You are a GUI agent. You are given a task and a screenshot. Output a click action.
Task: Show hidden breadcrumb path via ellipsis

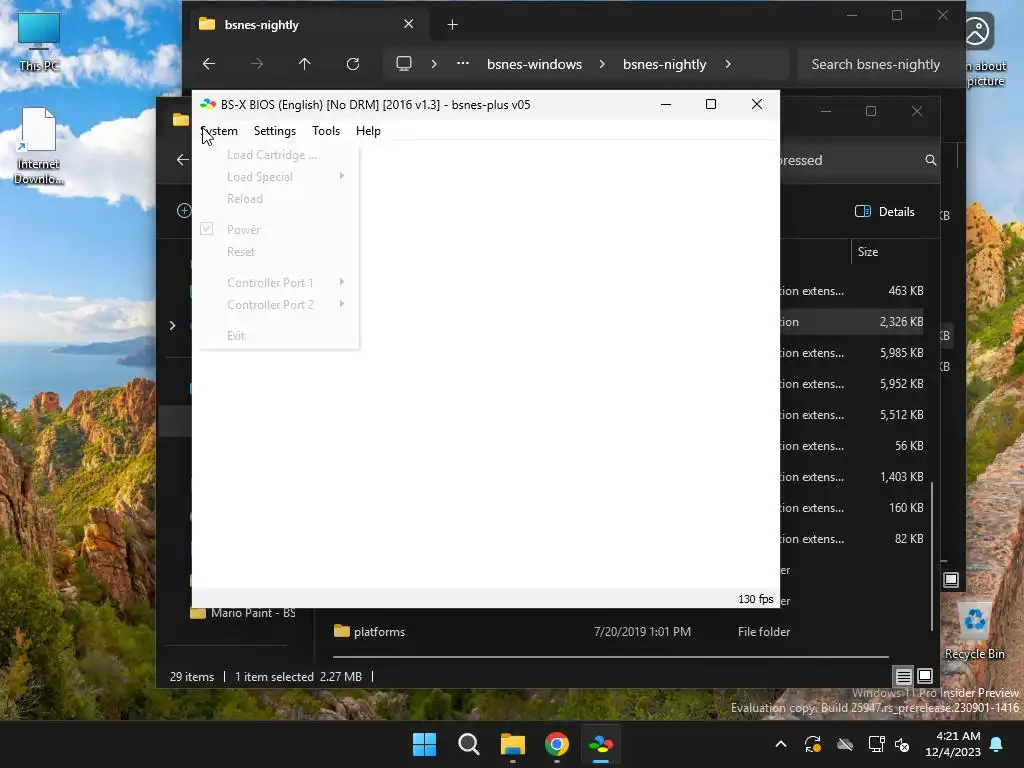[x=462, y=64]
